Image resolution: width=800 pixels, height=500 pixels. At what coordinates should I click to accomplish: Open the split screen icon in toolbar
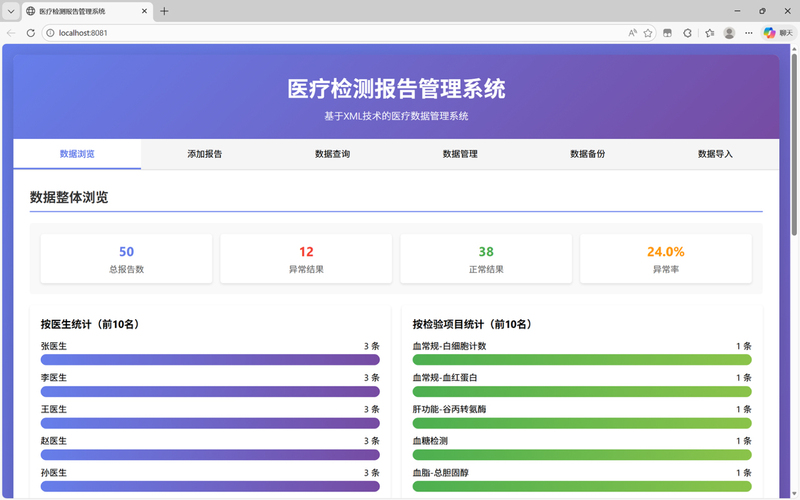668,33
